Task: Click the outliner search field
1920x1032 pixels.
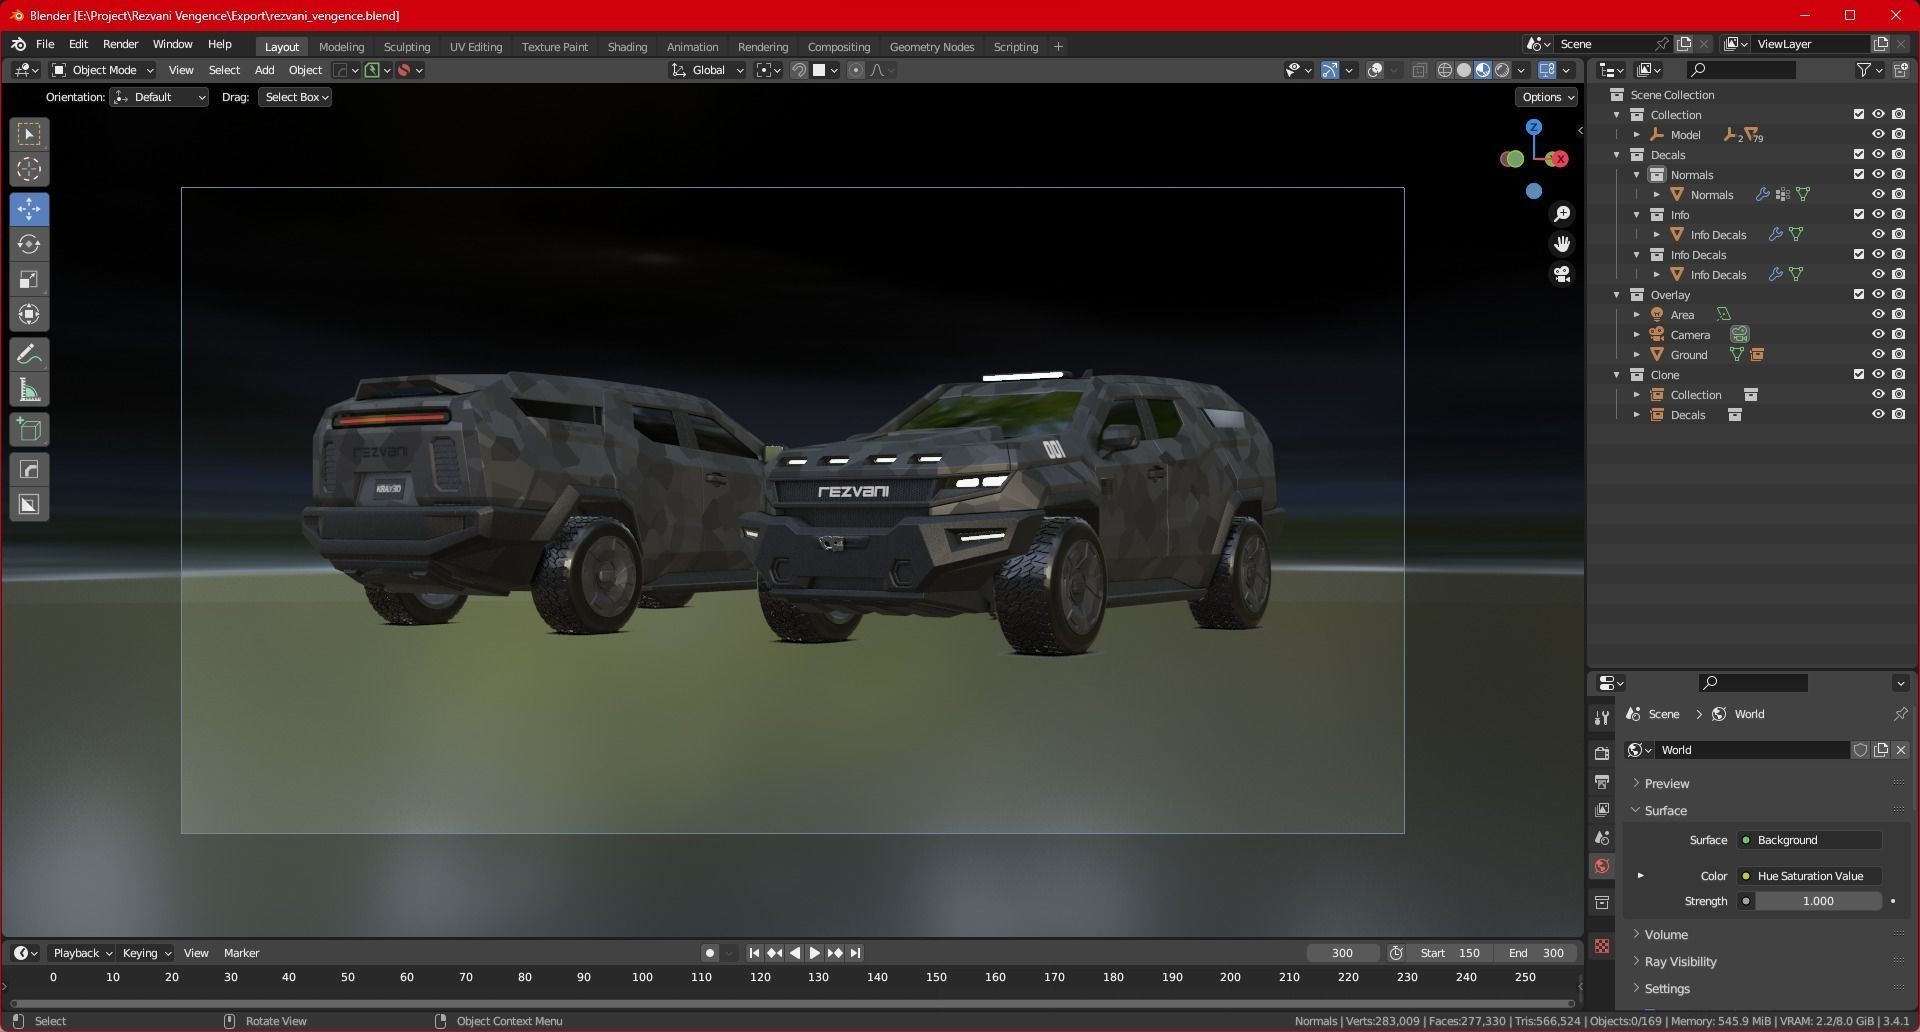Action: click(1740, 70)
